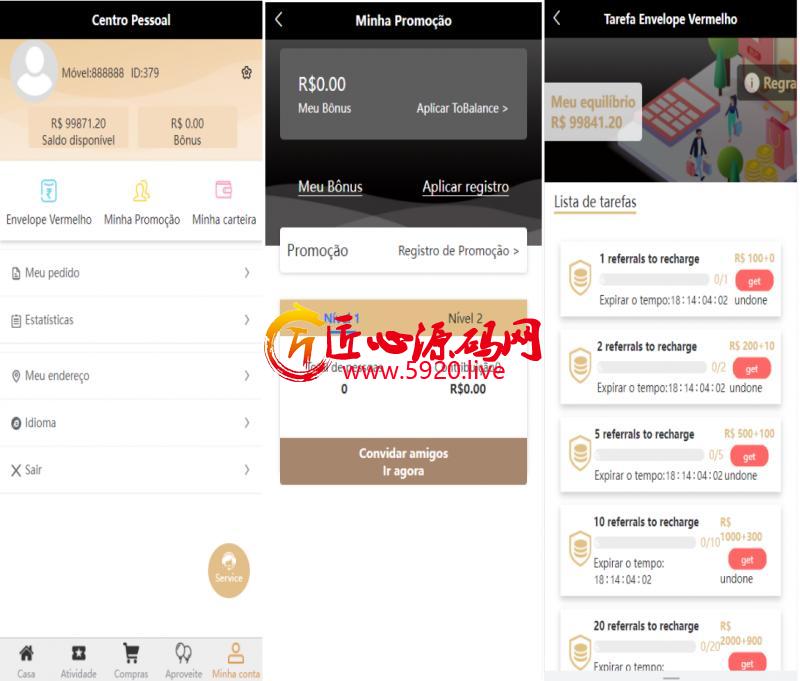
Task: Click the Meu equilíbrio R$ 99841.20 panel
Action: point(593,112)
